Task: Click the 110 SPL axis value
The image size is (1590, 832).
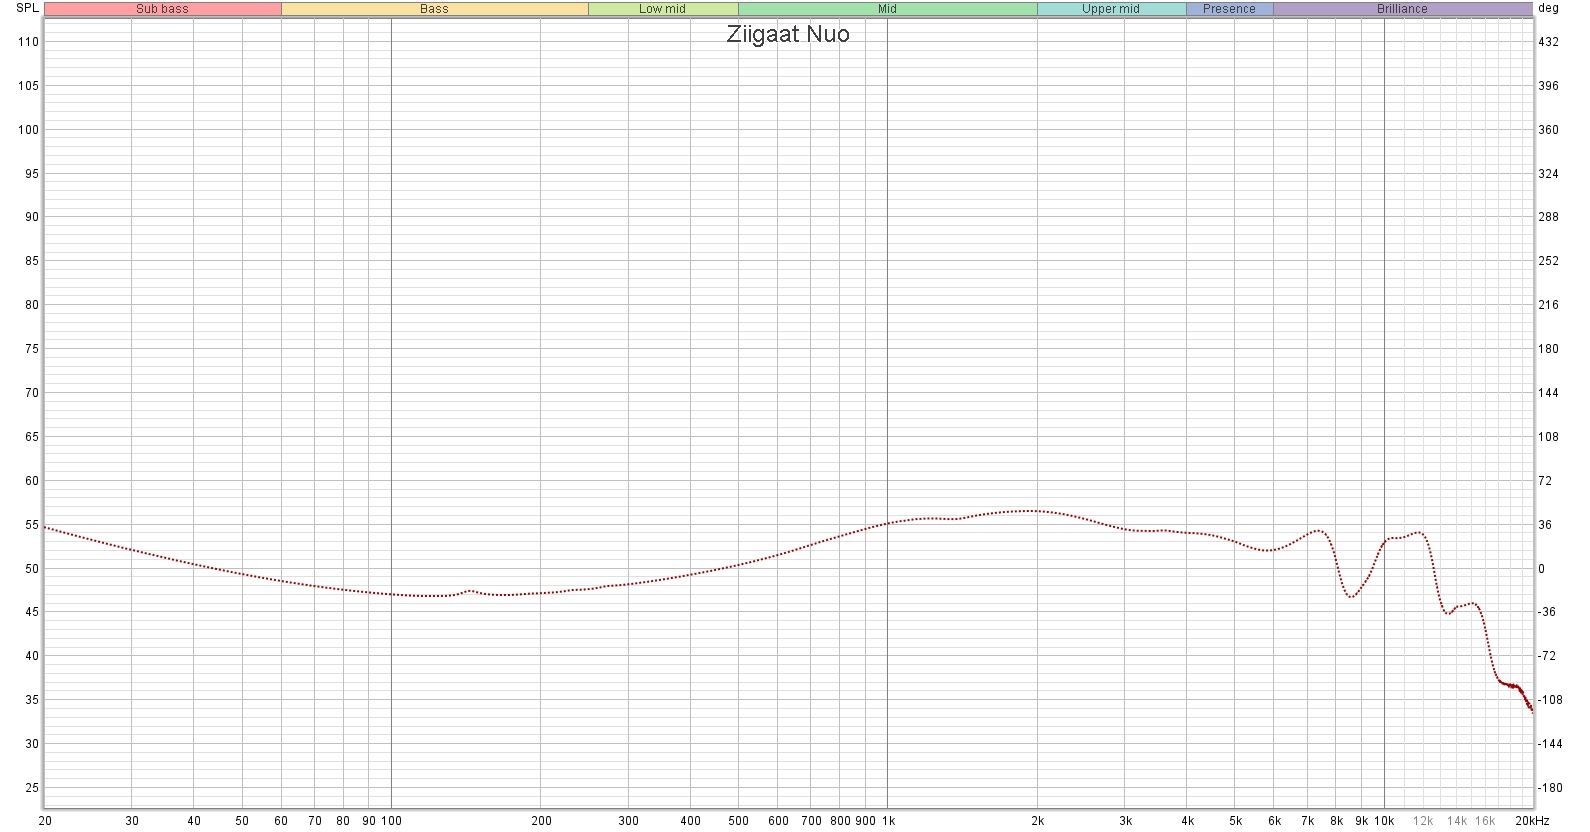Action: tap(29, 42)
